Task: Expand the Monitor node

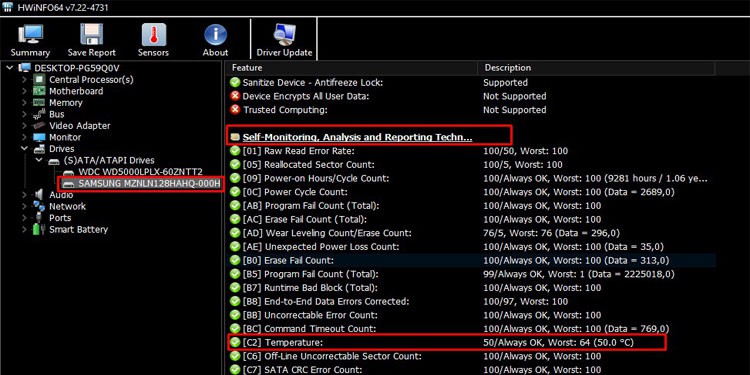Action: (x=24, y=137)
